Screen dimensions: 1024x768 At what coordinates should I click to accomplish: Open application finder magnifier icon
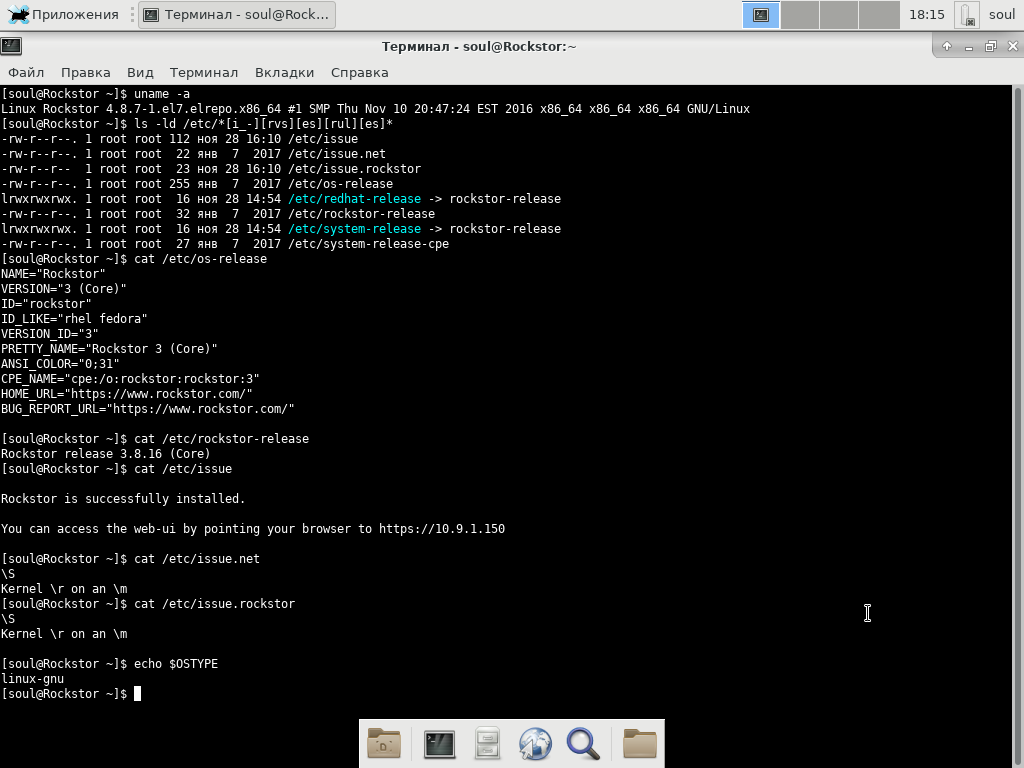(583, 744)
